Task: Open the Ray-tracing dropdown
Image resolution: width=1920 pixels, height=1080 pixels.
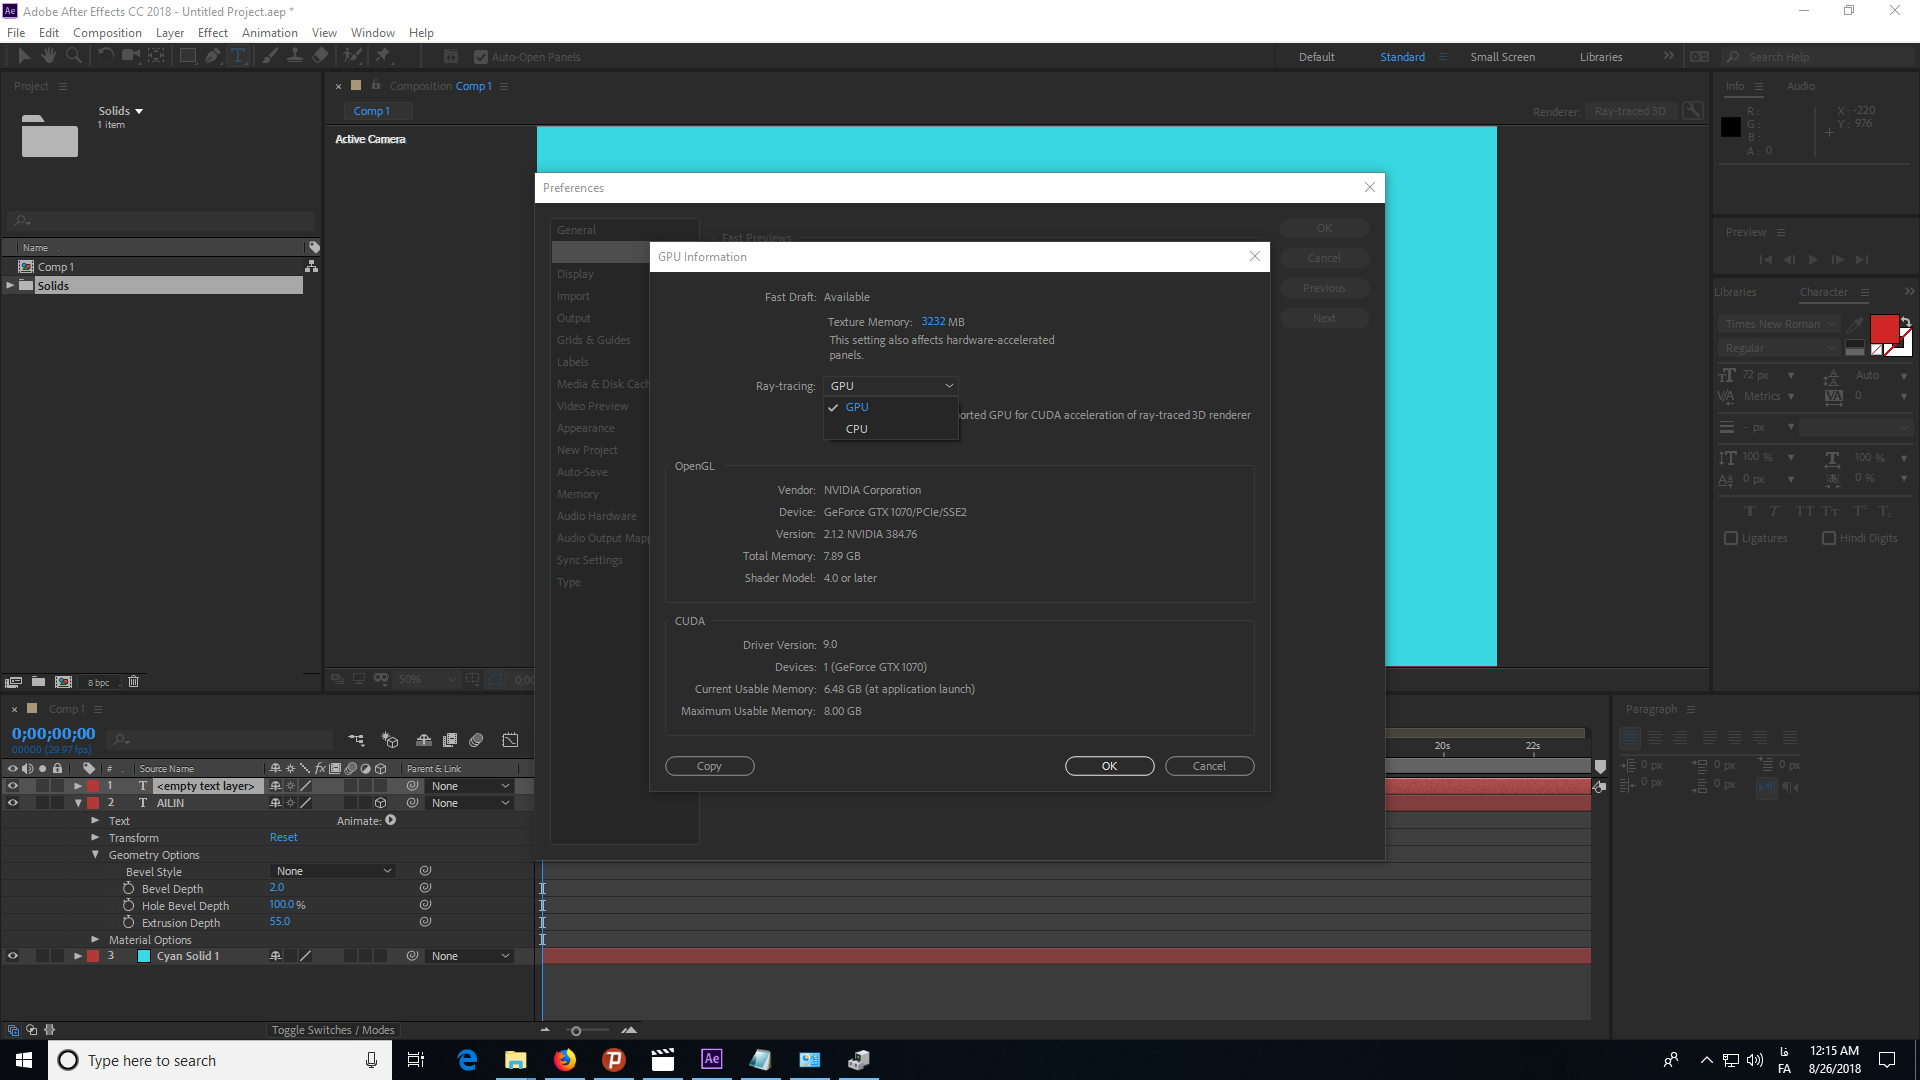Action: [x=891, y=386]
